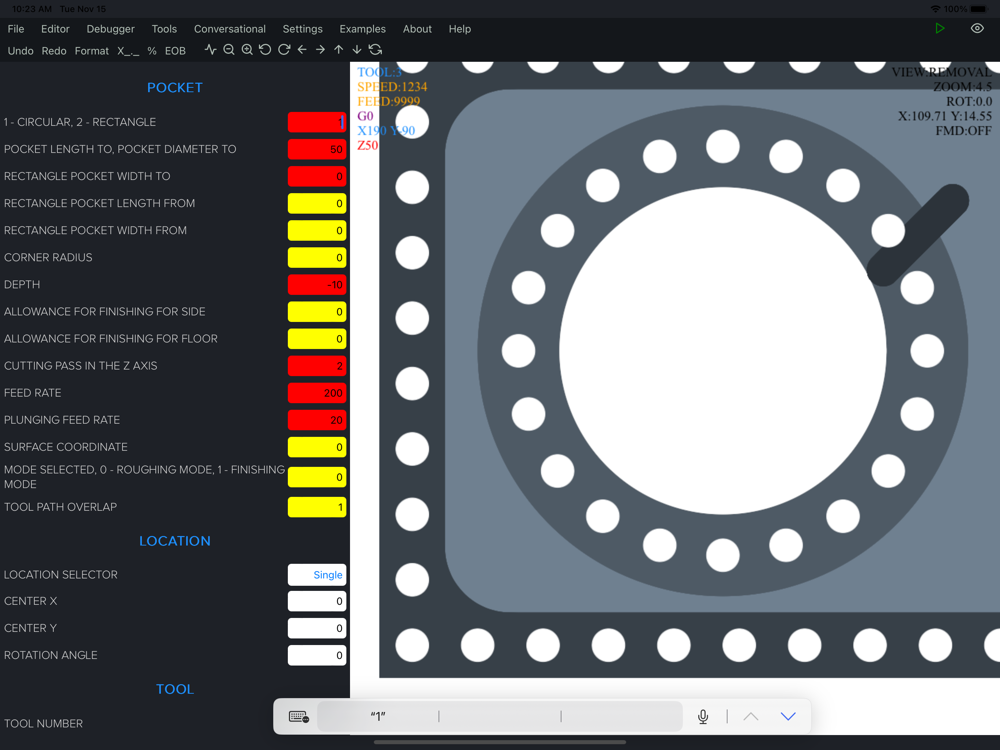Open the About menu
This screenshot has height=750, width=1000.
click(417, 29)
